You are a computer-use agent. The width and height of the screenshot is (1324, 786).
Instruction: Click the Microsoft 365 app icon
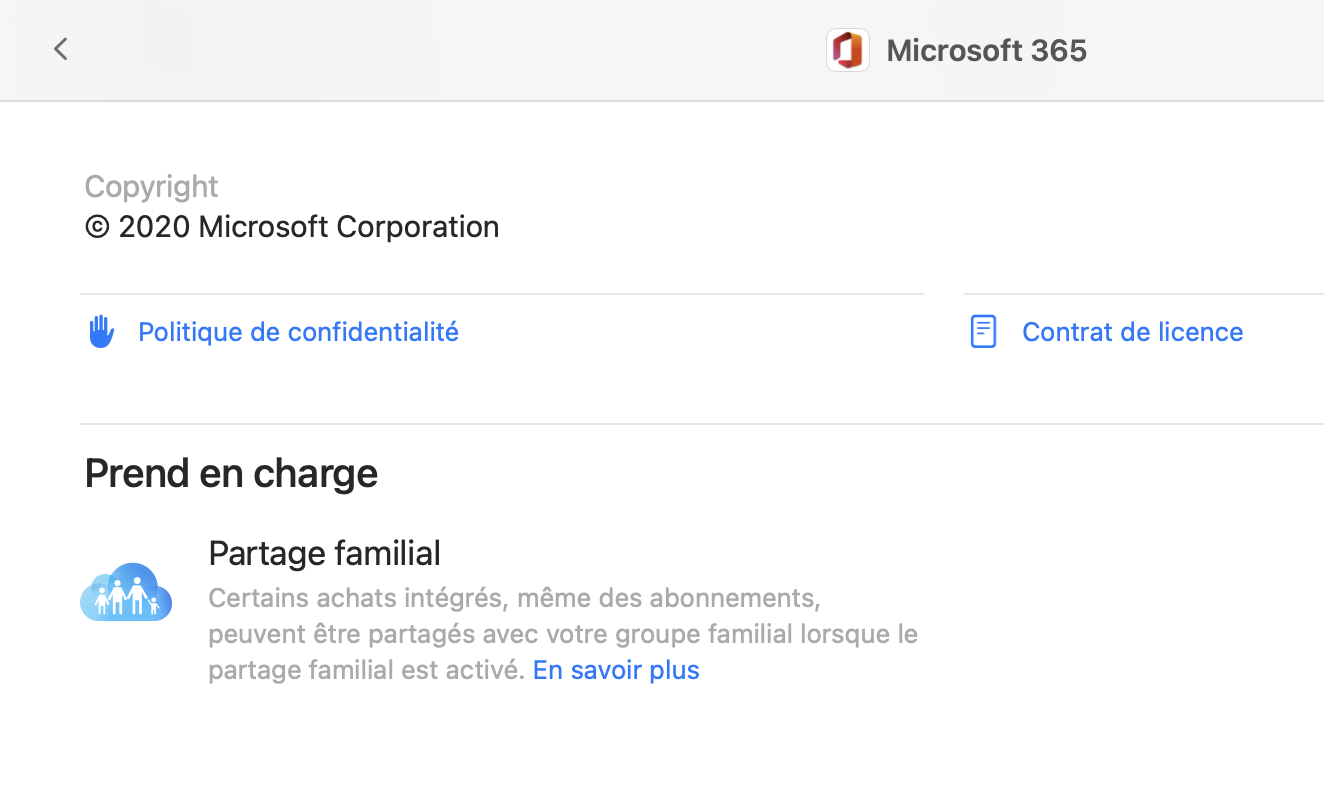tap(847, 50)
